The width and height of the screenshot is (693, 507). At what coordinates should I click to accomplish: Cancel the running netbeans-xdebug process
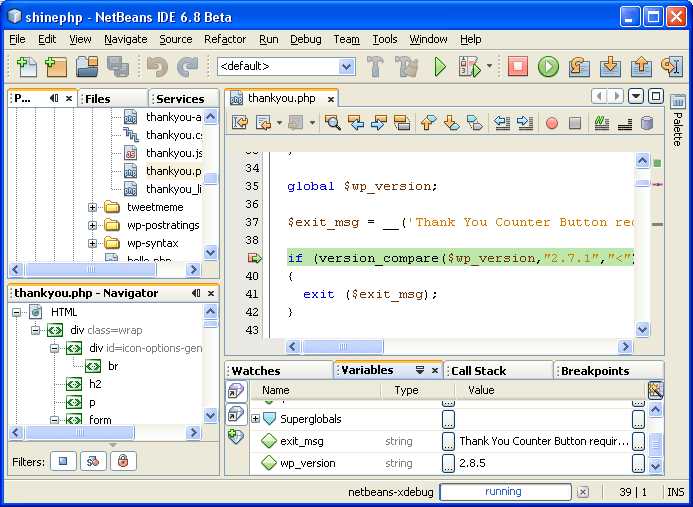coord(583,492)
